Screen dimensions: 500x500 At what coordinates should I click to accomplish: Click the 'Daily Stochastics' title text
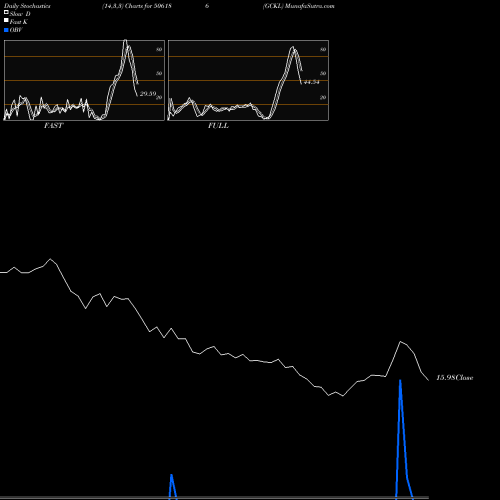(x=27, y=6)
